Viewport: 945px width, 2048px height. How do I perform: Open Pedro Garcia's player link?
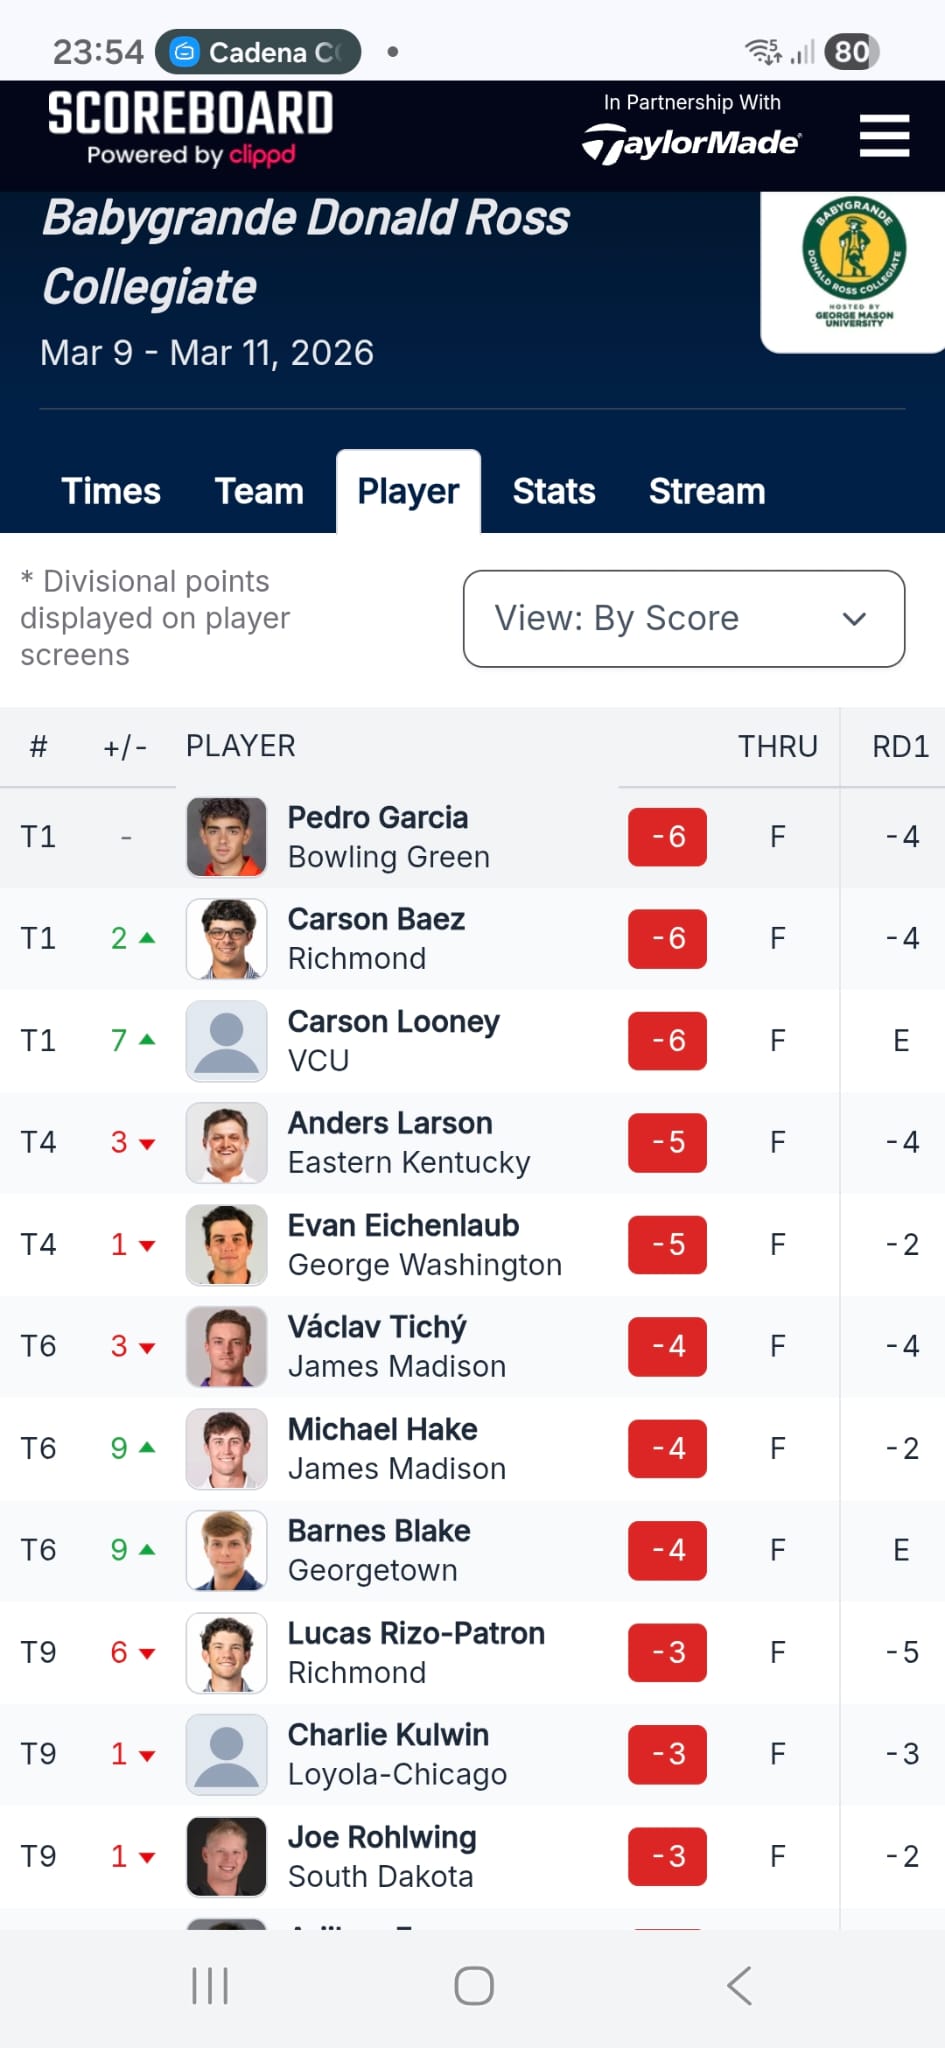pos(378,818)
